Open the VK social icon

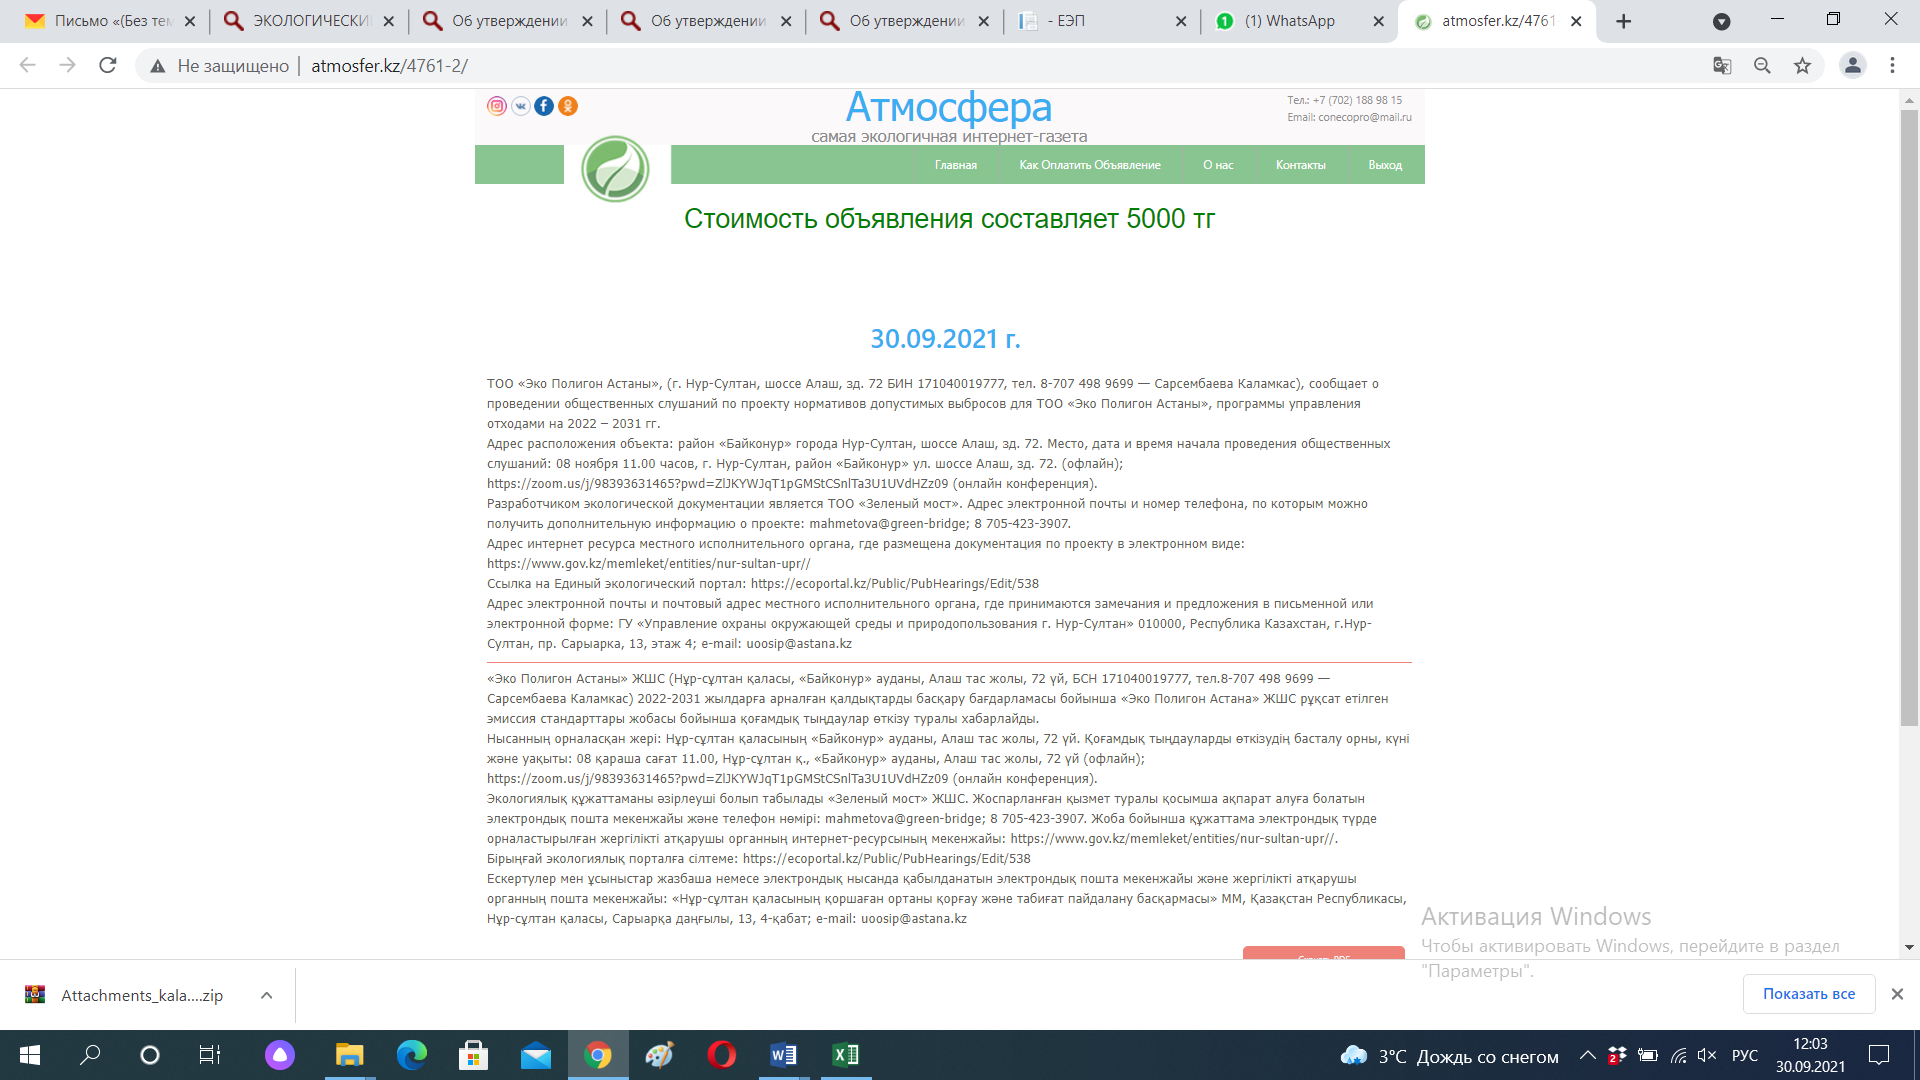click(x=521, y=106)
